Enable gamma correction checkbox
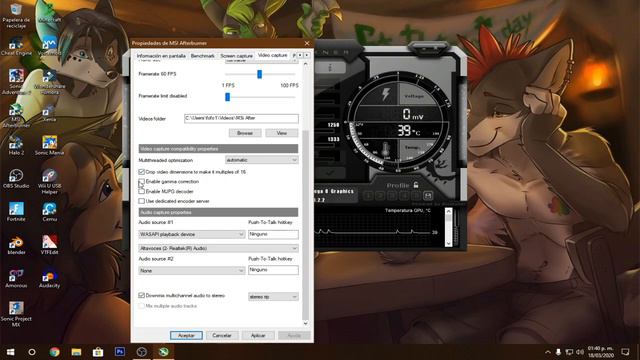Screen dimensions: 640x360 tap(141, 181)
